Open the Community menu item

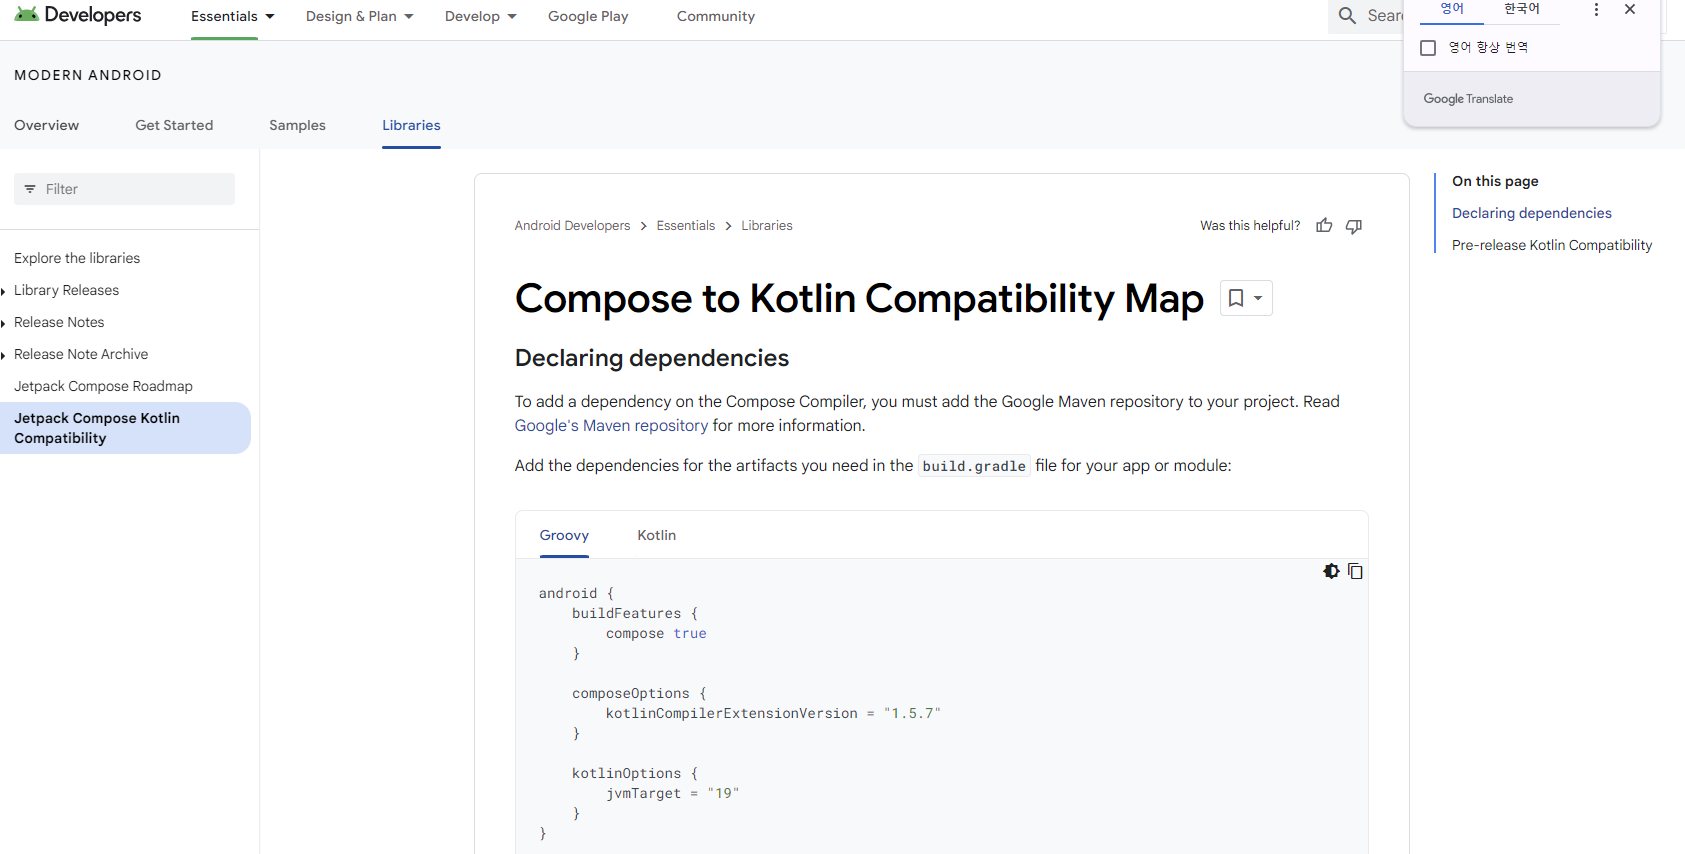(716, 16)
